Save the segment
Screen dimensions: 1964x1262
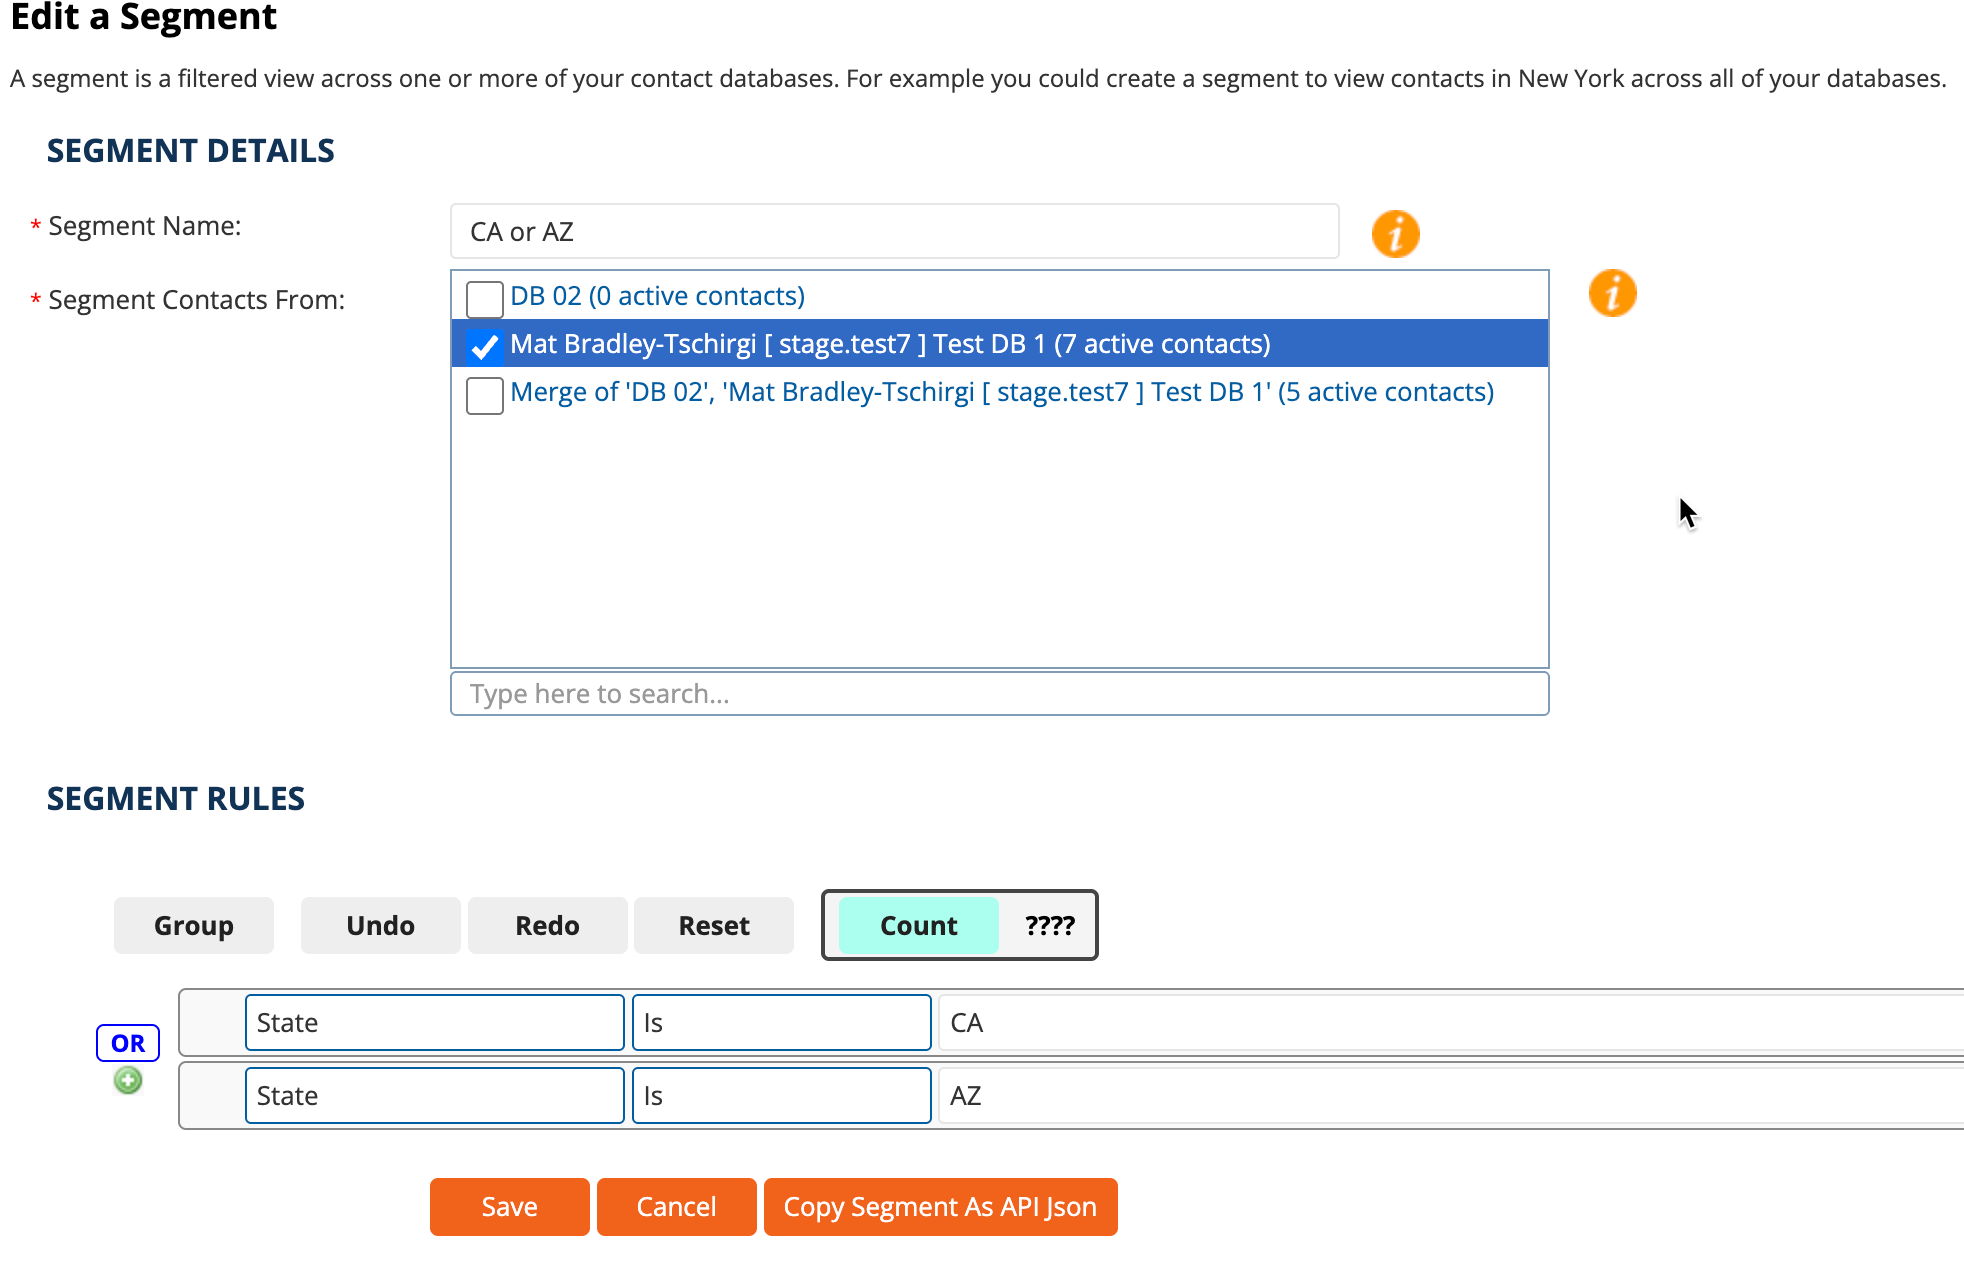click(x=509, y=1206)
